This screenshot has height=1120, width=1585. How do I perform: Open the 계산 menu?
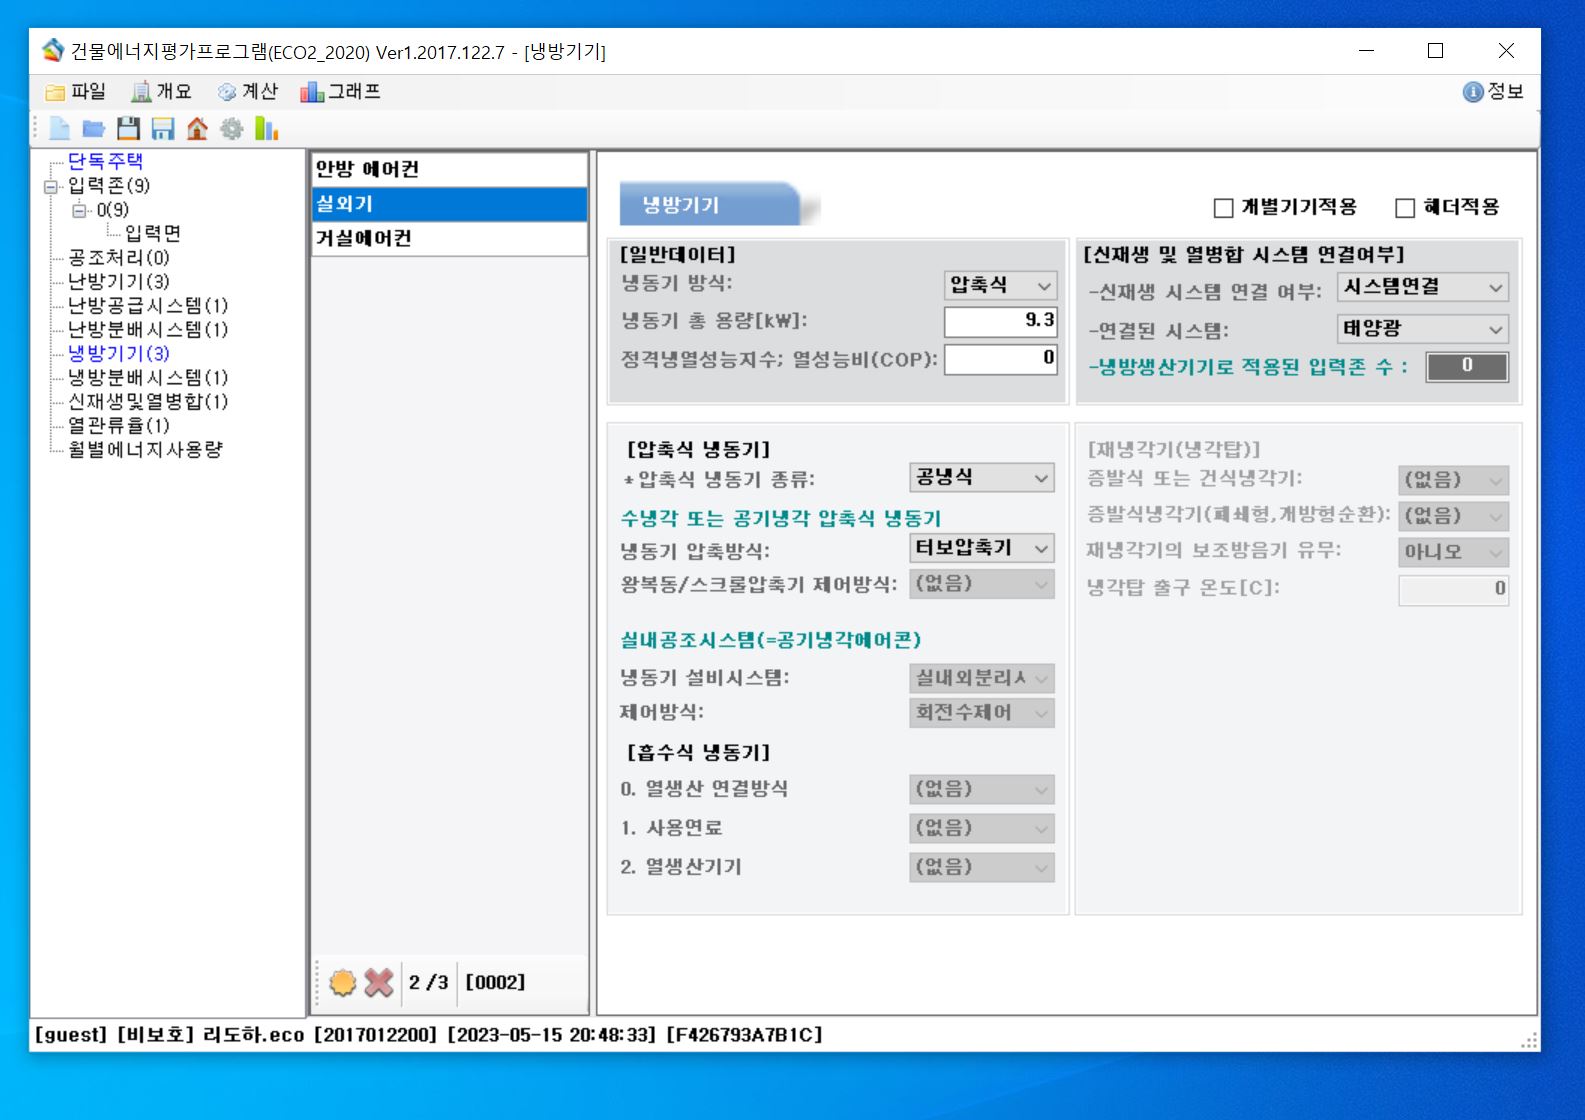[x=248, y=92]
